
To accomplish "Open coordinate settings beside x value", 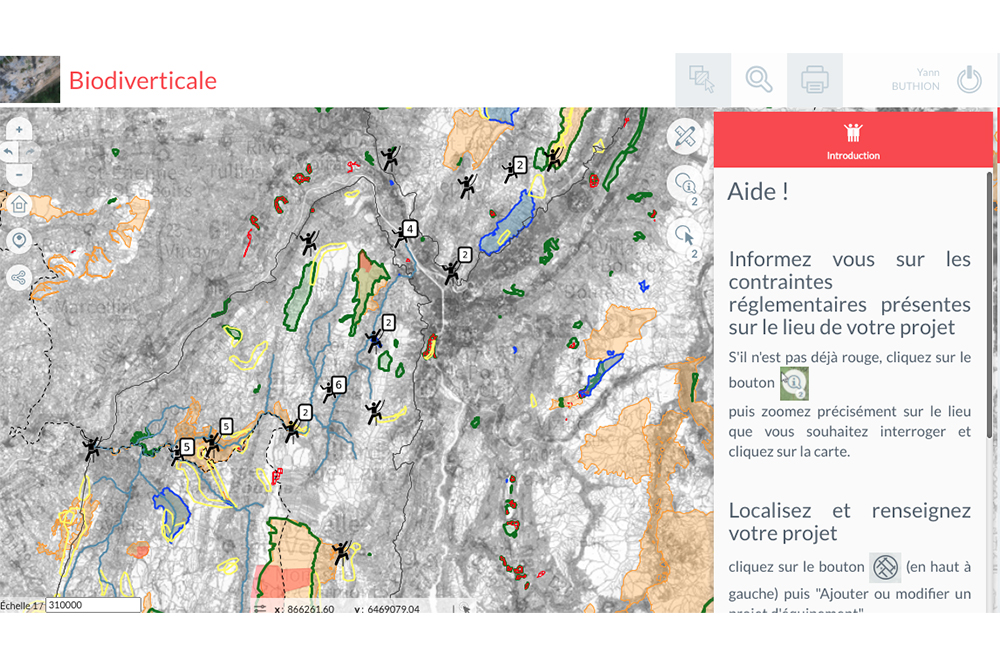I will (260, 608).
